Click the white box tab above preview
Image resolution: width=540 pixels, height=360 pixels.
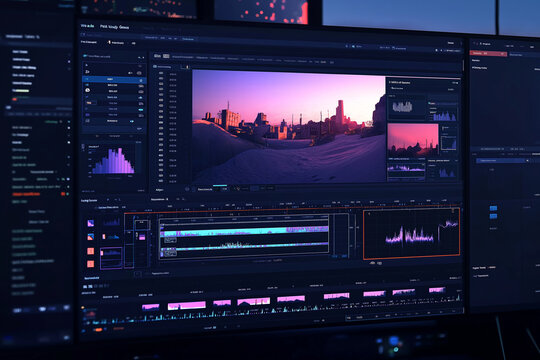point(166,56)
